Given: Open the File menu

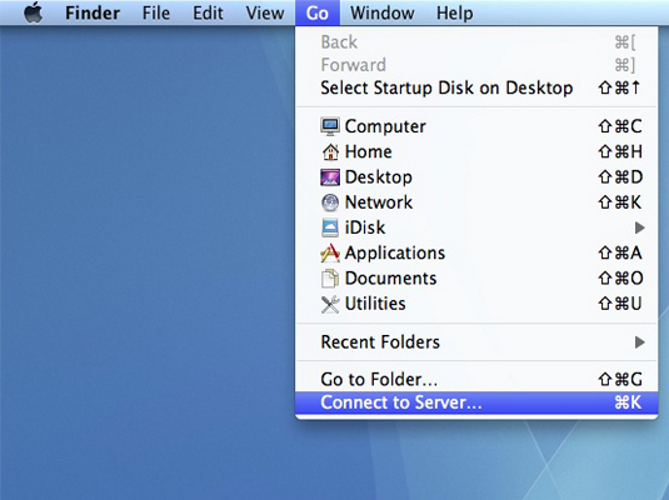Looking at the screenshot, I should coord(156,13).
